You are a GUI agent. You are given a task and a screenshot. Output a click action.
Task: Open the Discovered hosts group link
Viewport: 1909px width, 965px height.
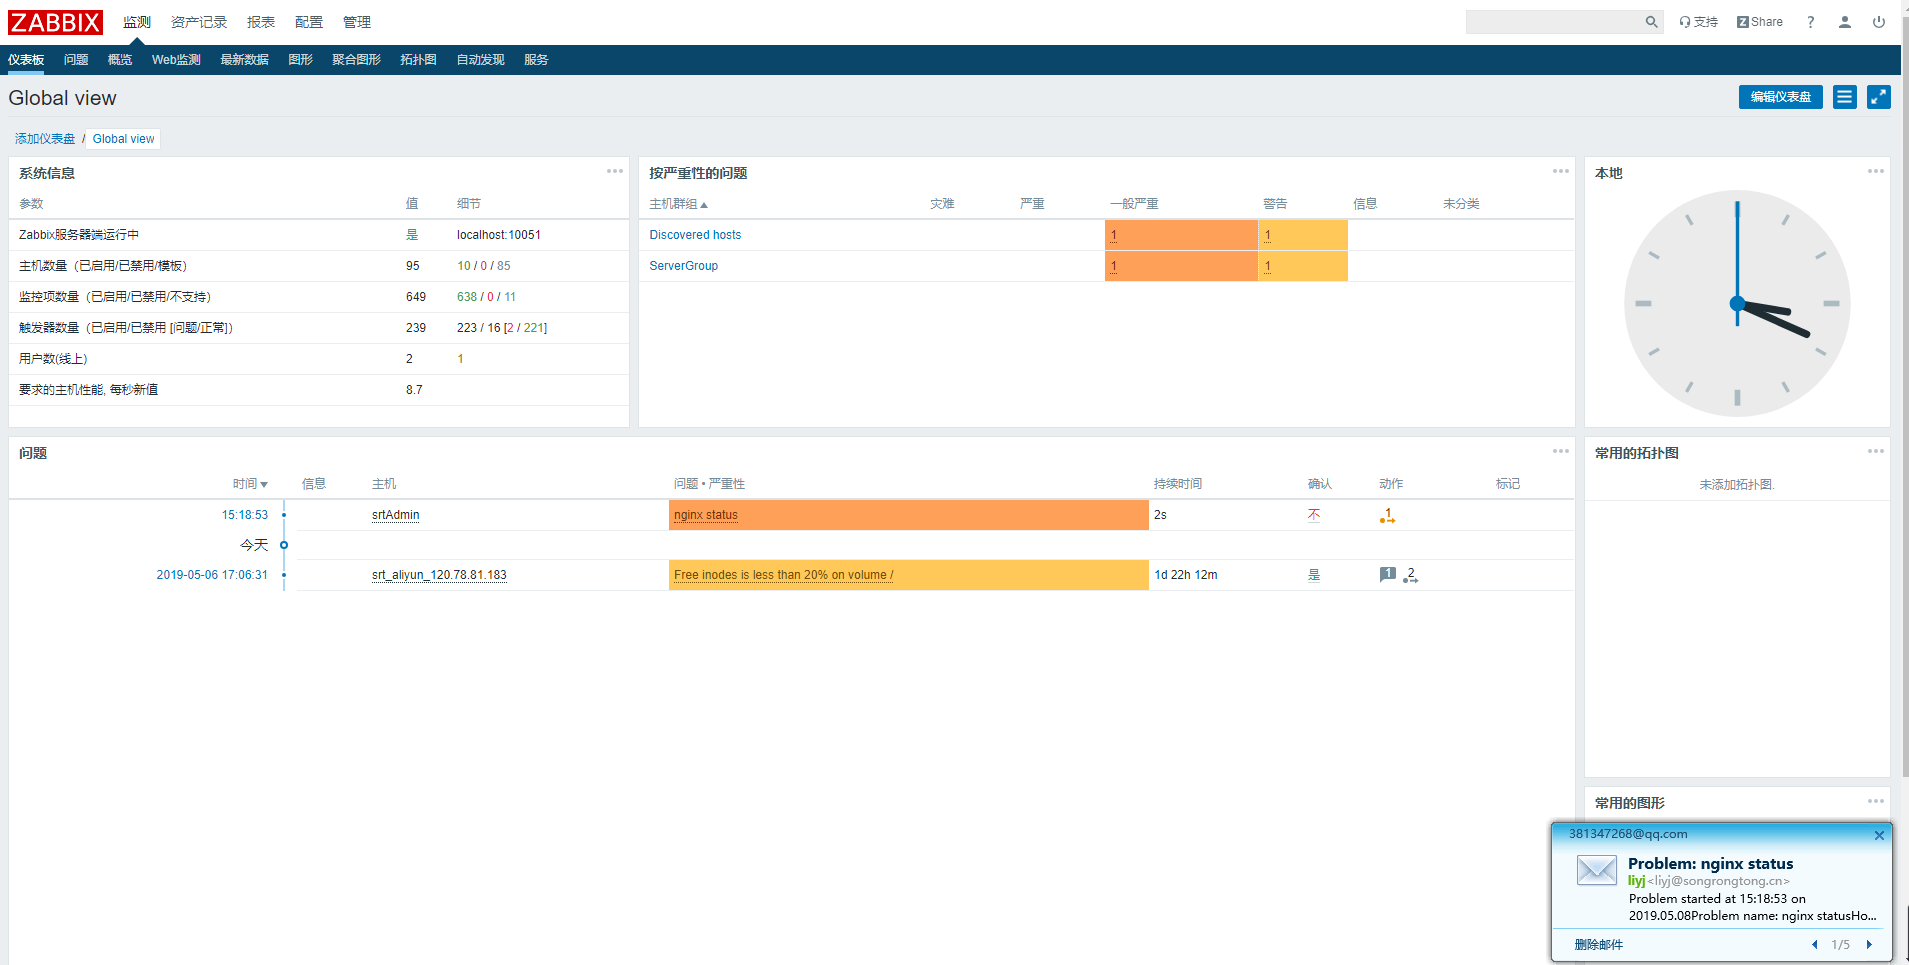point(695,235)
